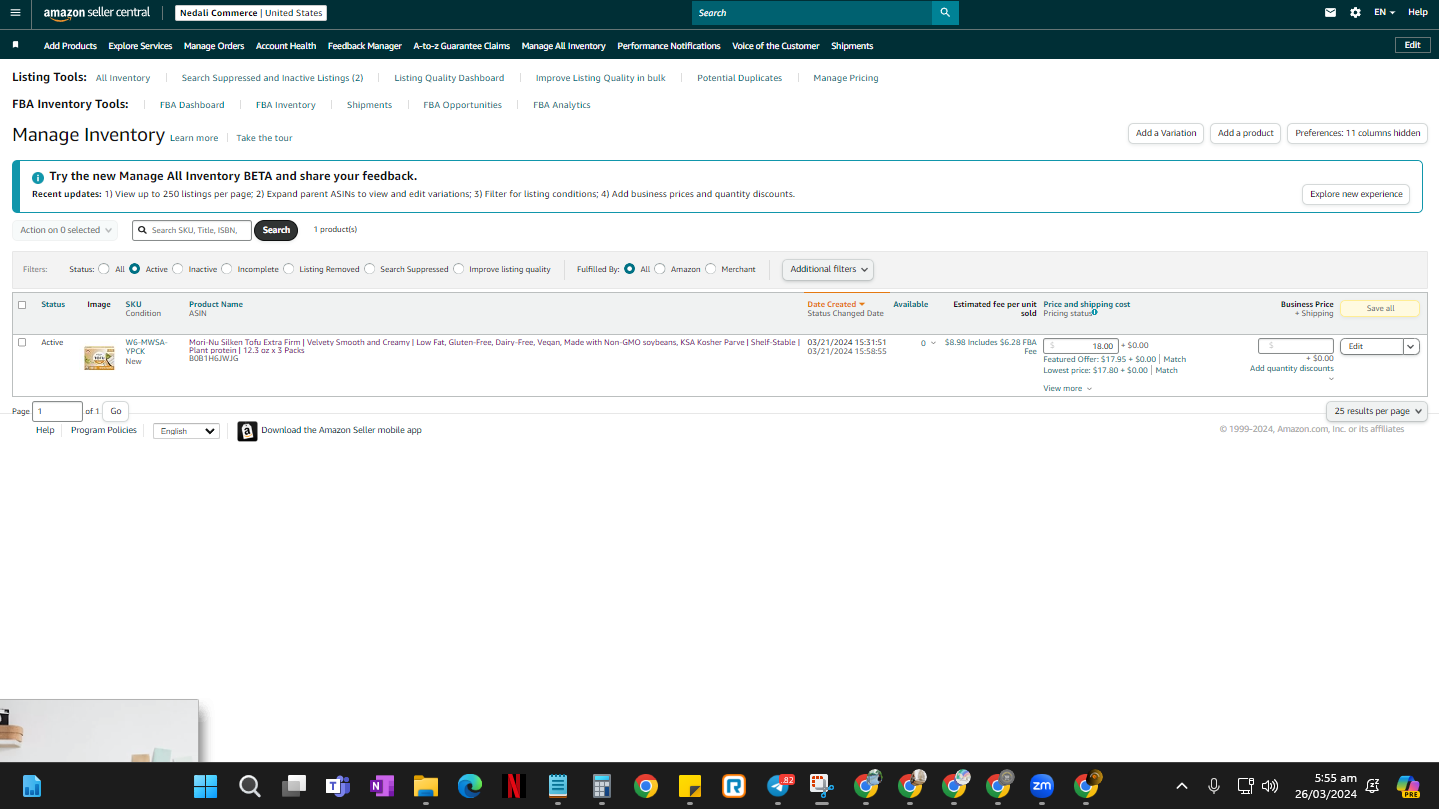Open the W6-MWSA-YPCK SKU link
1439x809 pixels.
point(146,347)
